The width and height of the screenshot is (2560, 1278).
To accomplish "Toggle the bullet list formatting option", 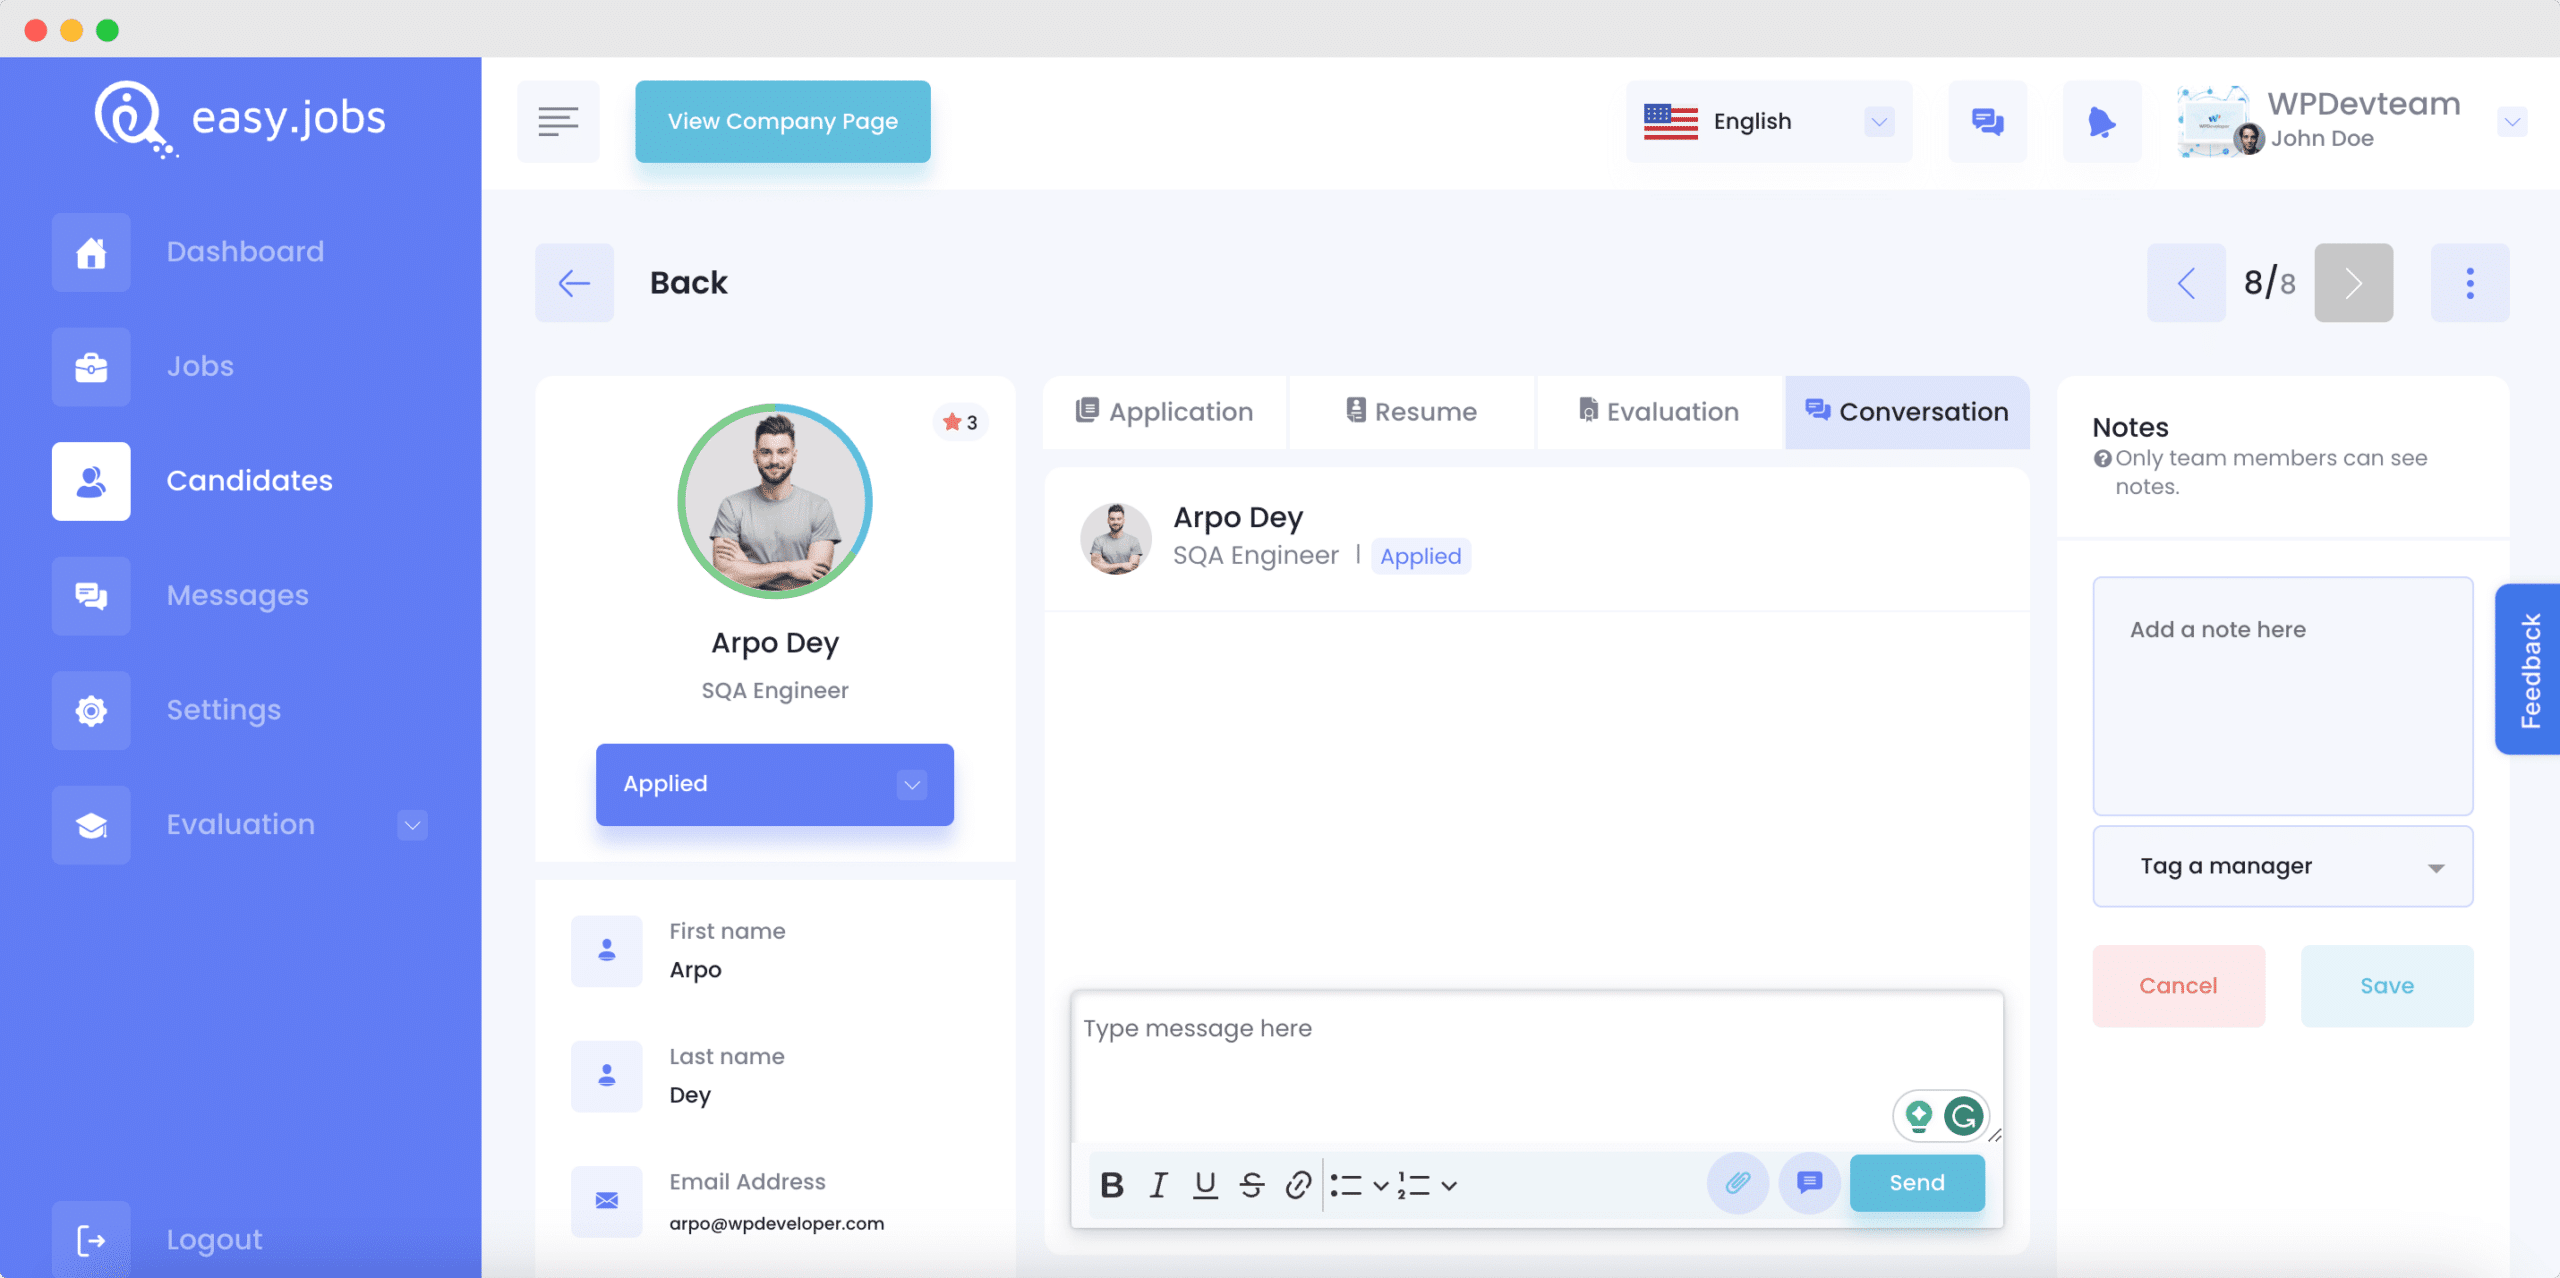I will click(1344, 1183).
